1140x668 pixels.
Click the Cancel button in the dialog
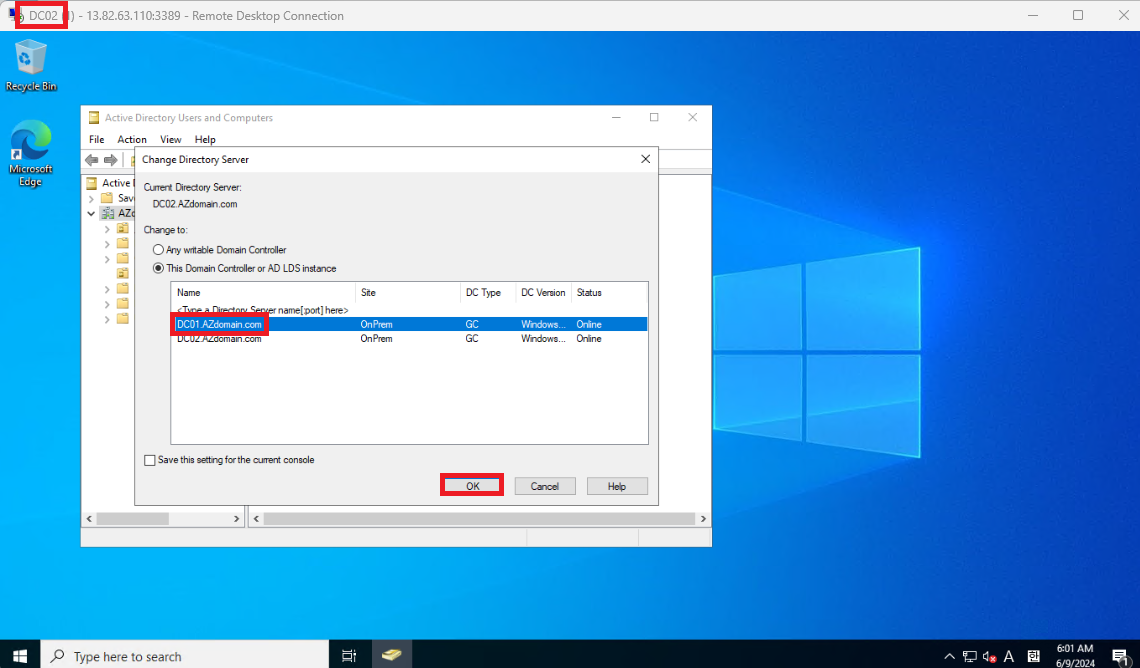[x=545, y=486]
